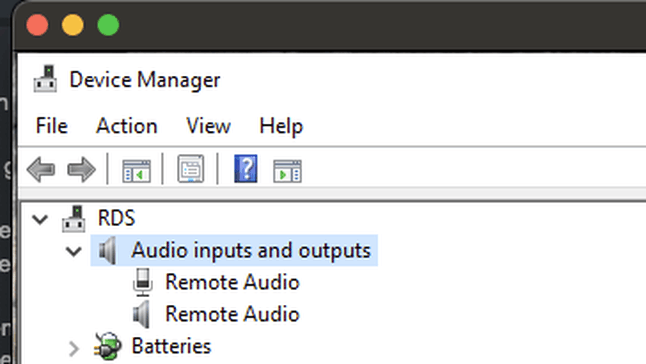Click Show/Hide Console Tree toolbar icon

136,170
